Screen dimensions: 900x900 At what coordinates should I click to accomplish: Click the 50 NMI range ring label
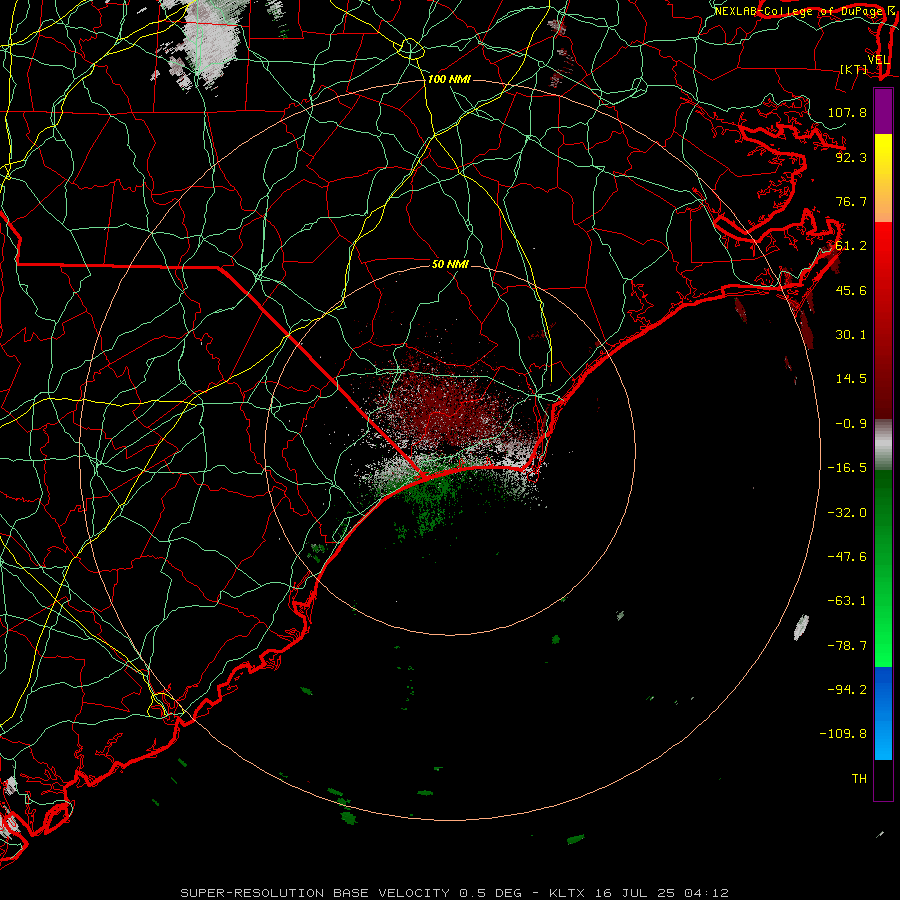coord(450,264)
